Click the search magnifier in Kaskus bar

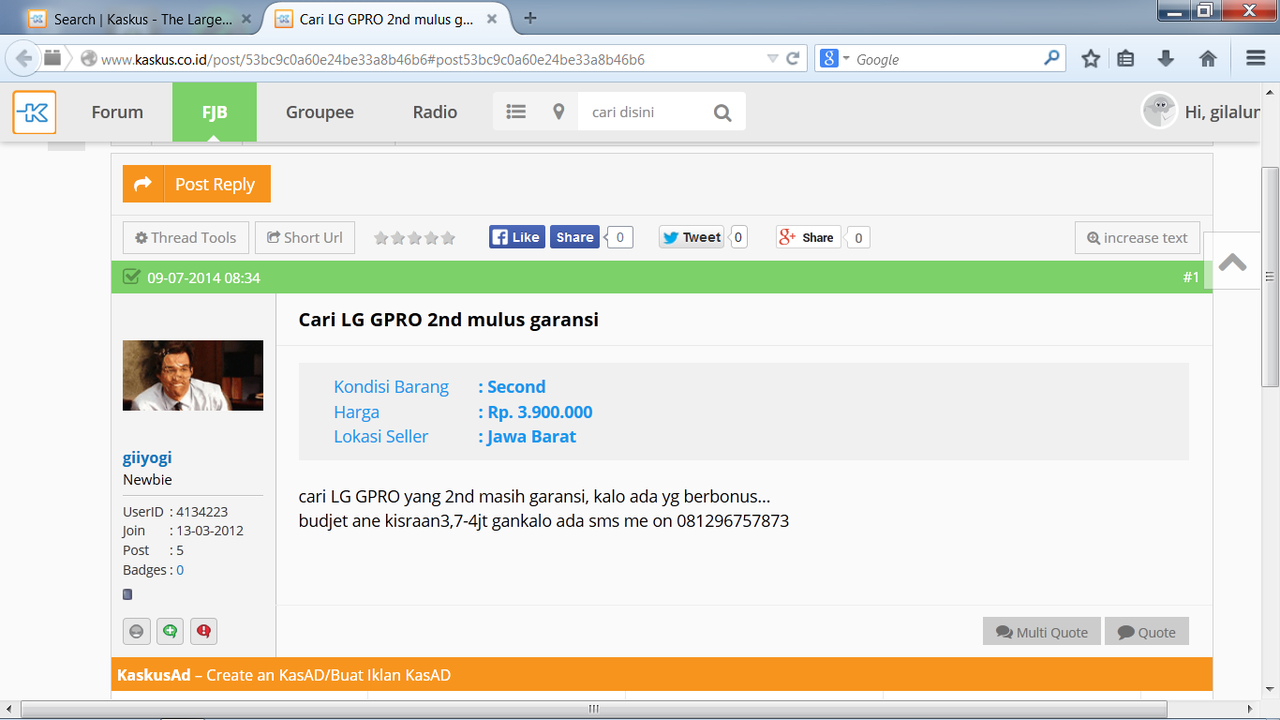pyautogui.click(x=722, y=113)
